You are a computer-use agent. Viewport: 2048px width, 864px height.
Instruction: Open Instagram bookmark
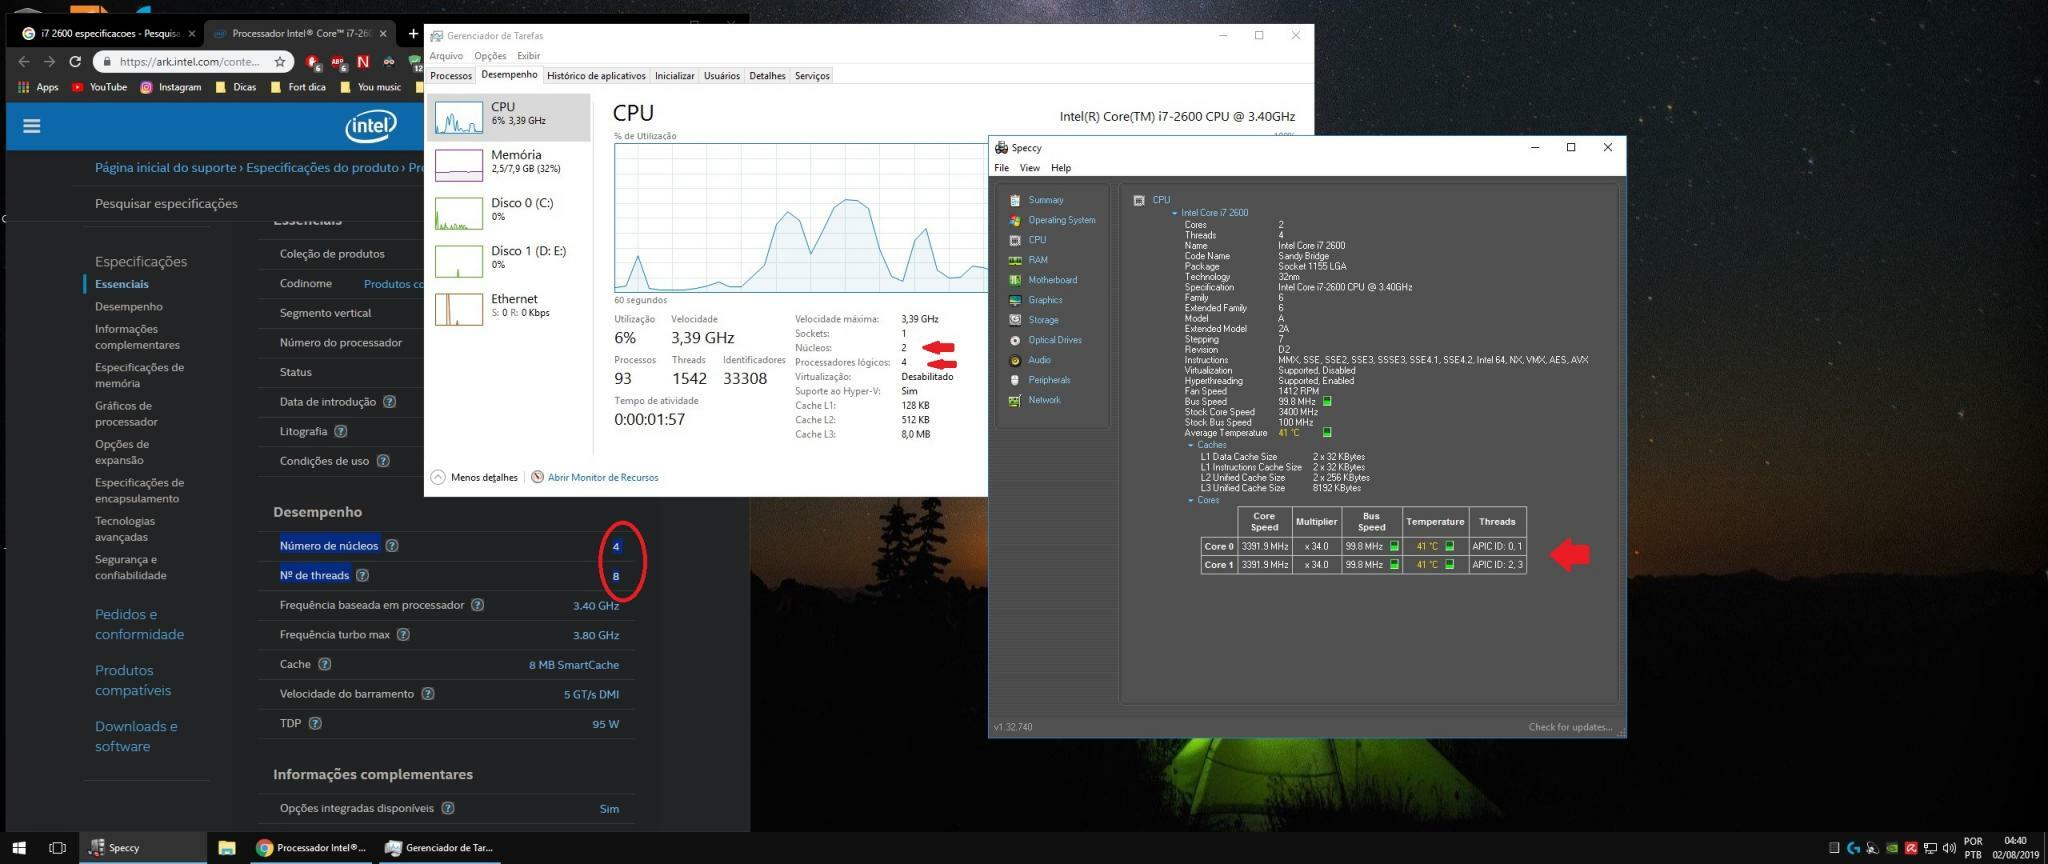(x=171, y=87)
